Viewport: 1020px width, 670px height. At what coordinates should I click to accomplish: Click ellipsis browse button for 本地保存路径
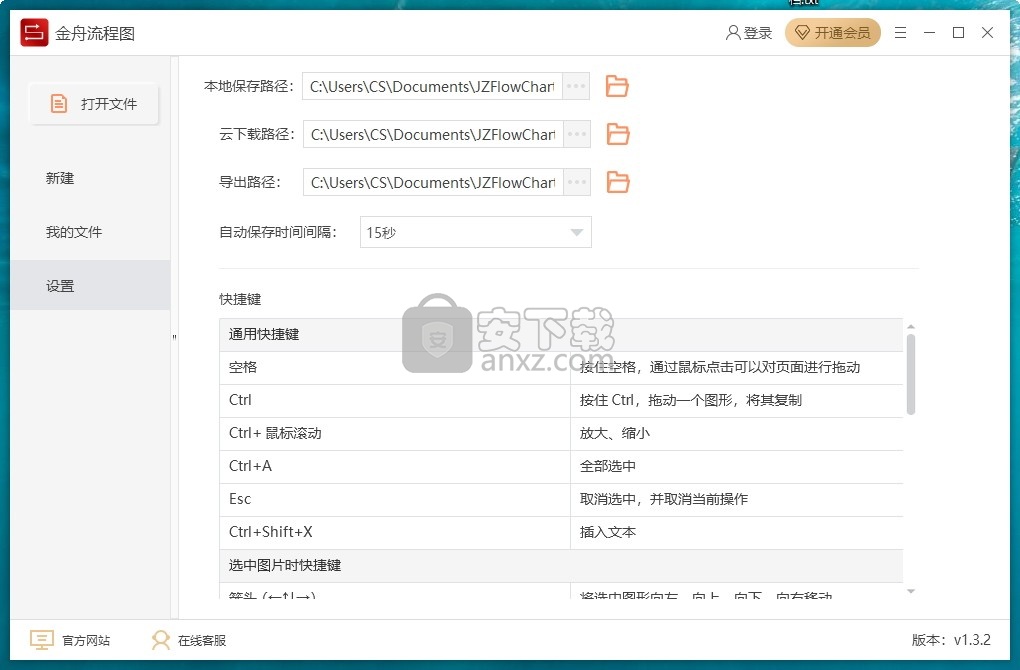[576, 86]
